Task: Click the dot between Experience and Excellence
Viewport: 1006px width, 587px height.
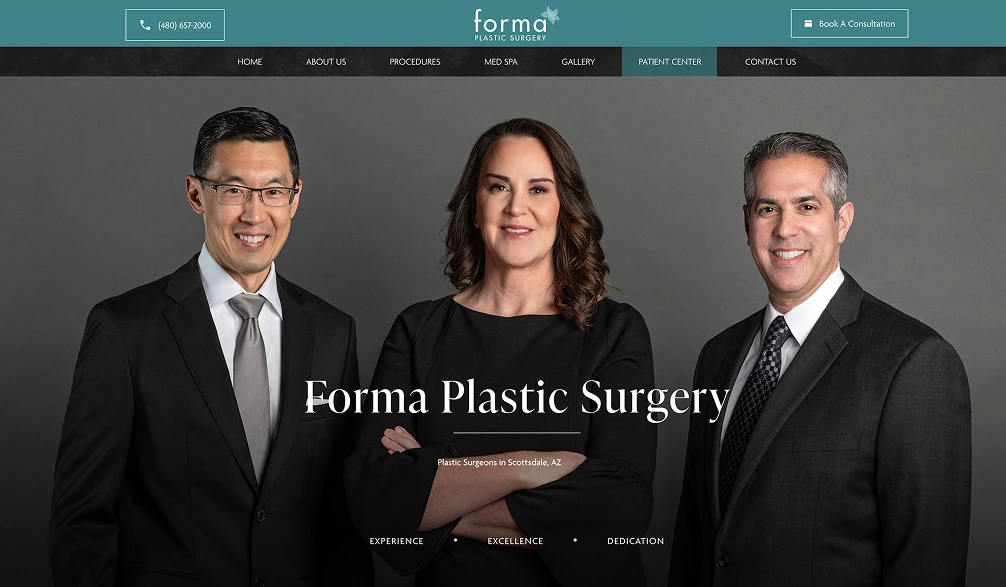Action: click(x=456, y=540)
